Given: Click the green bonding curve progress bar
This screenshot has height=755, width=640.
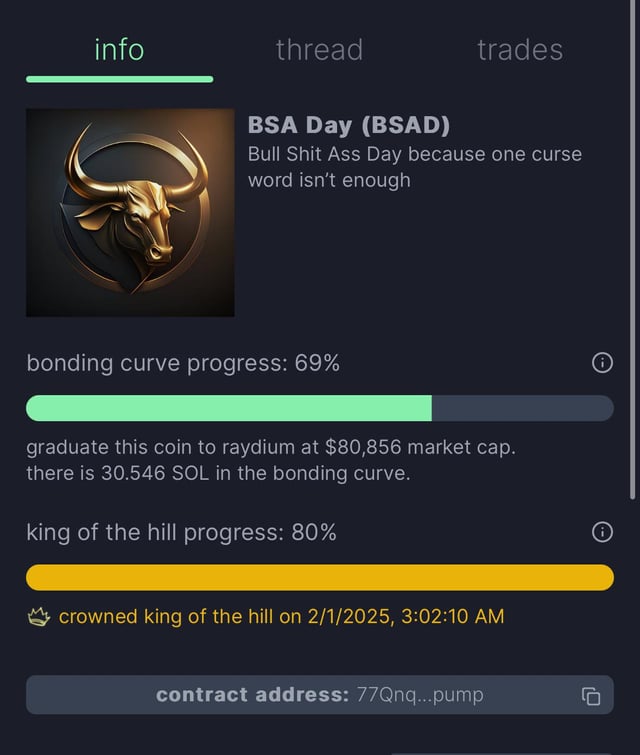Looking at the screenshot, I should [229, 408].
